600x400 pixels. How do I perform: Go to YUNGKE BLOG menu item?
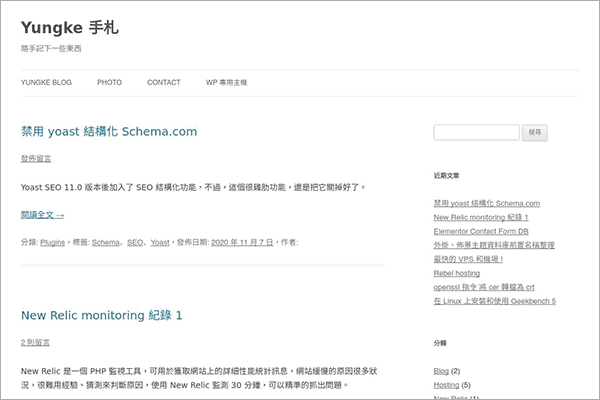click(46, 82)
